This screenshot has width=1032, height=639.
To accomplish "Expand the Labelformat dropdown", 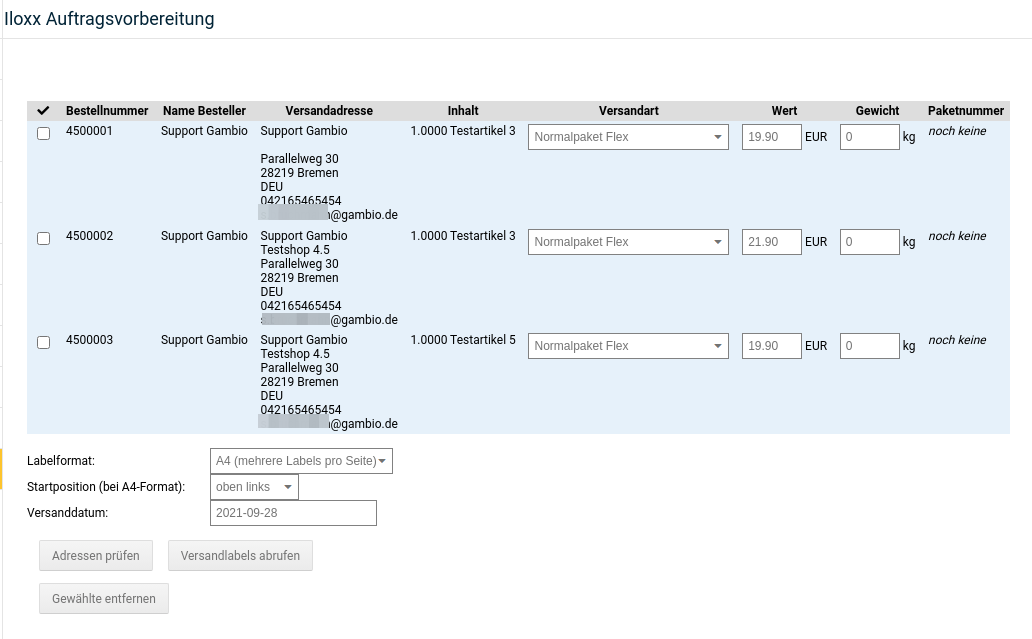I will pyautogui.click(x=301, y=461).
